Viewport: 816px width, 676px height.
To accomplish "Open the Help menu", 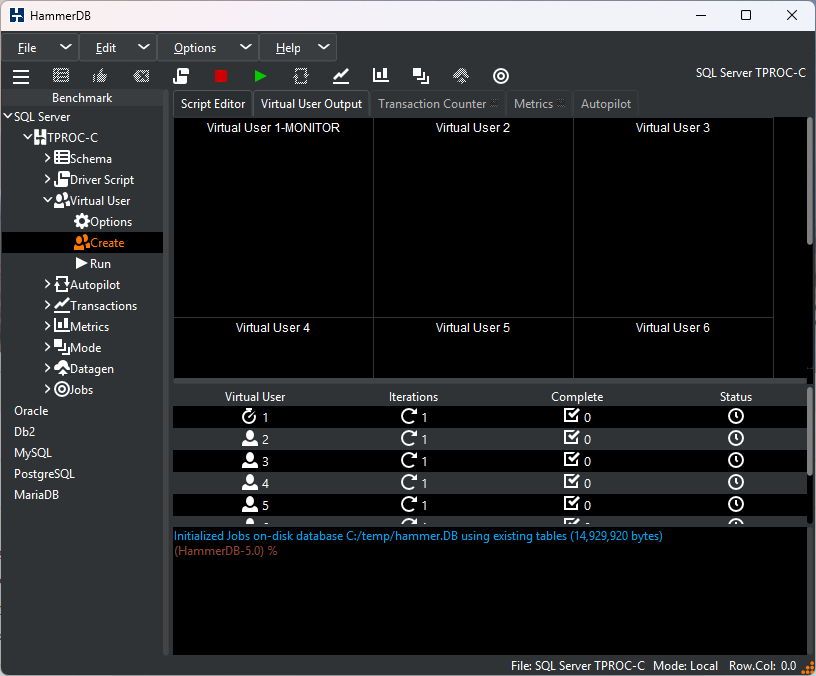I will (298, 48).
